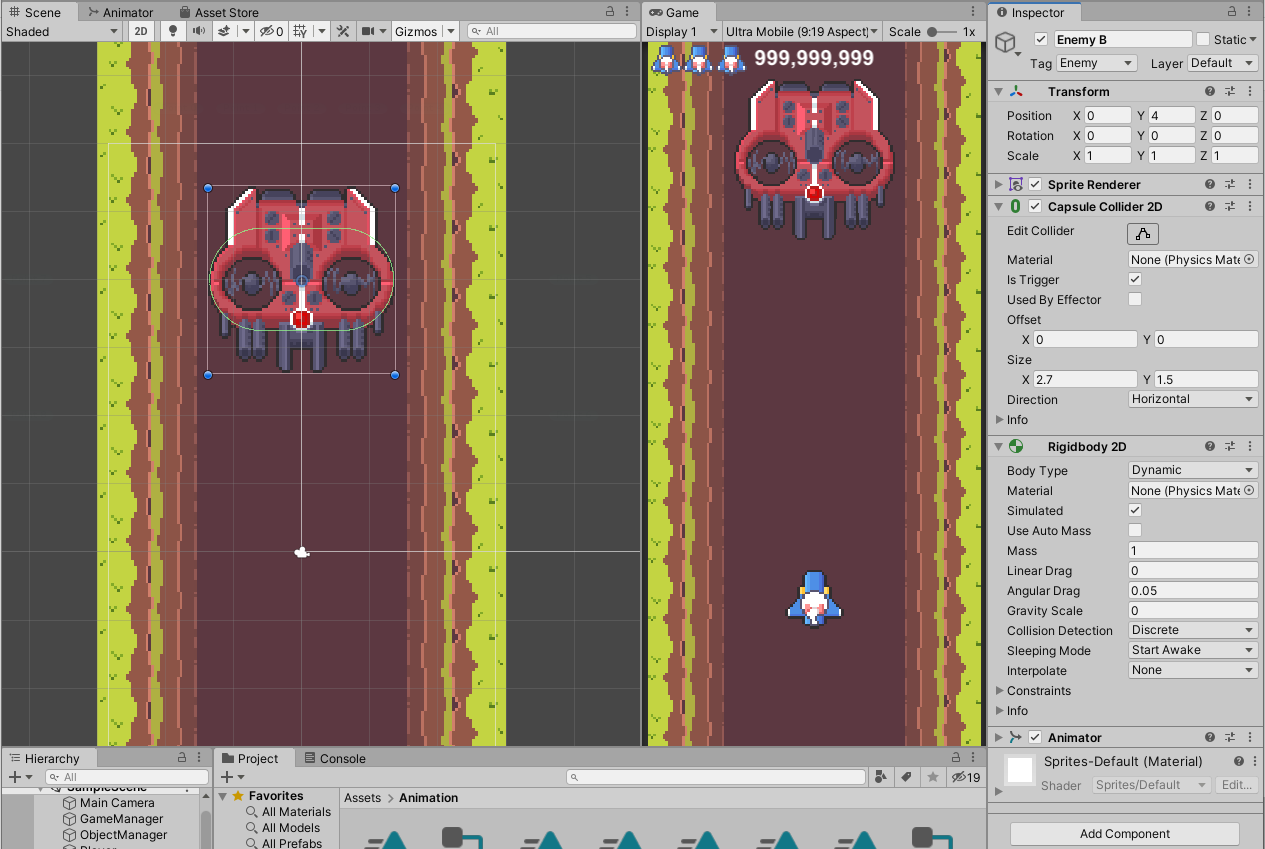Open the Tag dropdown showing Enemy
The width and height of the screenshot is (1265, 849).
coord(1097,63)
